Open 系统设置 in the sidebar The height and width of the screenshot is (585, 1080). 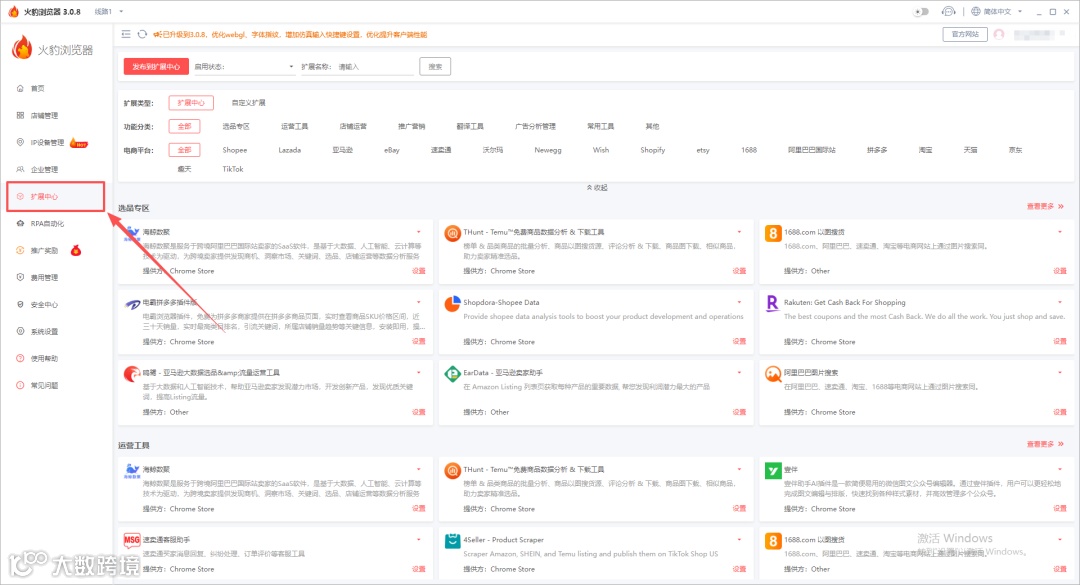(44, 331)
